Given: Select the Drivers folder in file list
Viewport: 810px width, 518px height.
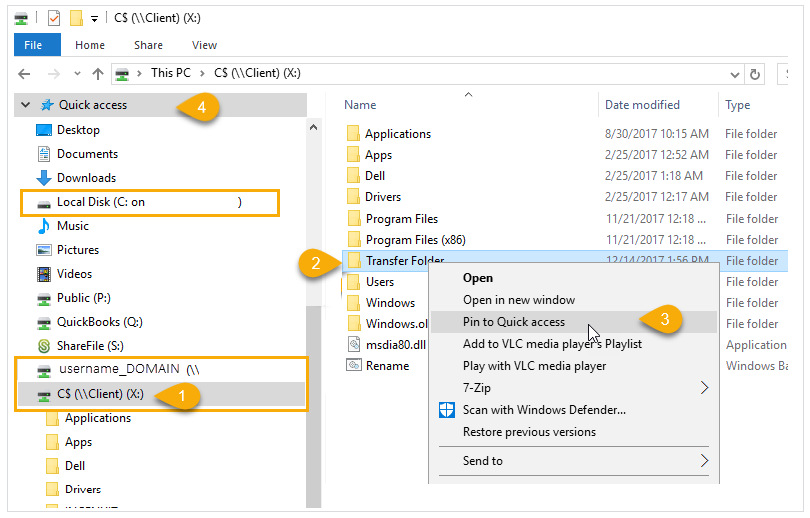Looking at the screenshot, I should coord(383,197).
